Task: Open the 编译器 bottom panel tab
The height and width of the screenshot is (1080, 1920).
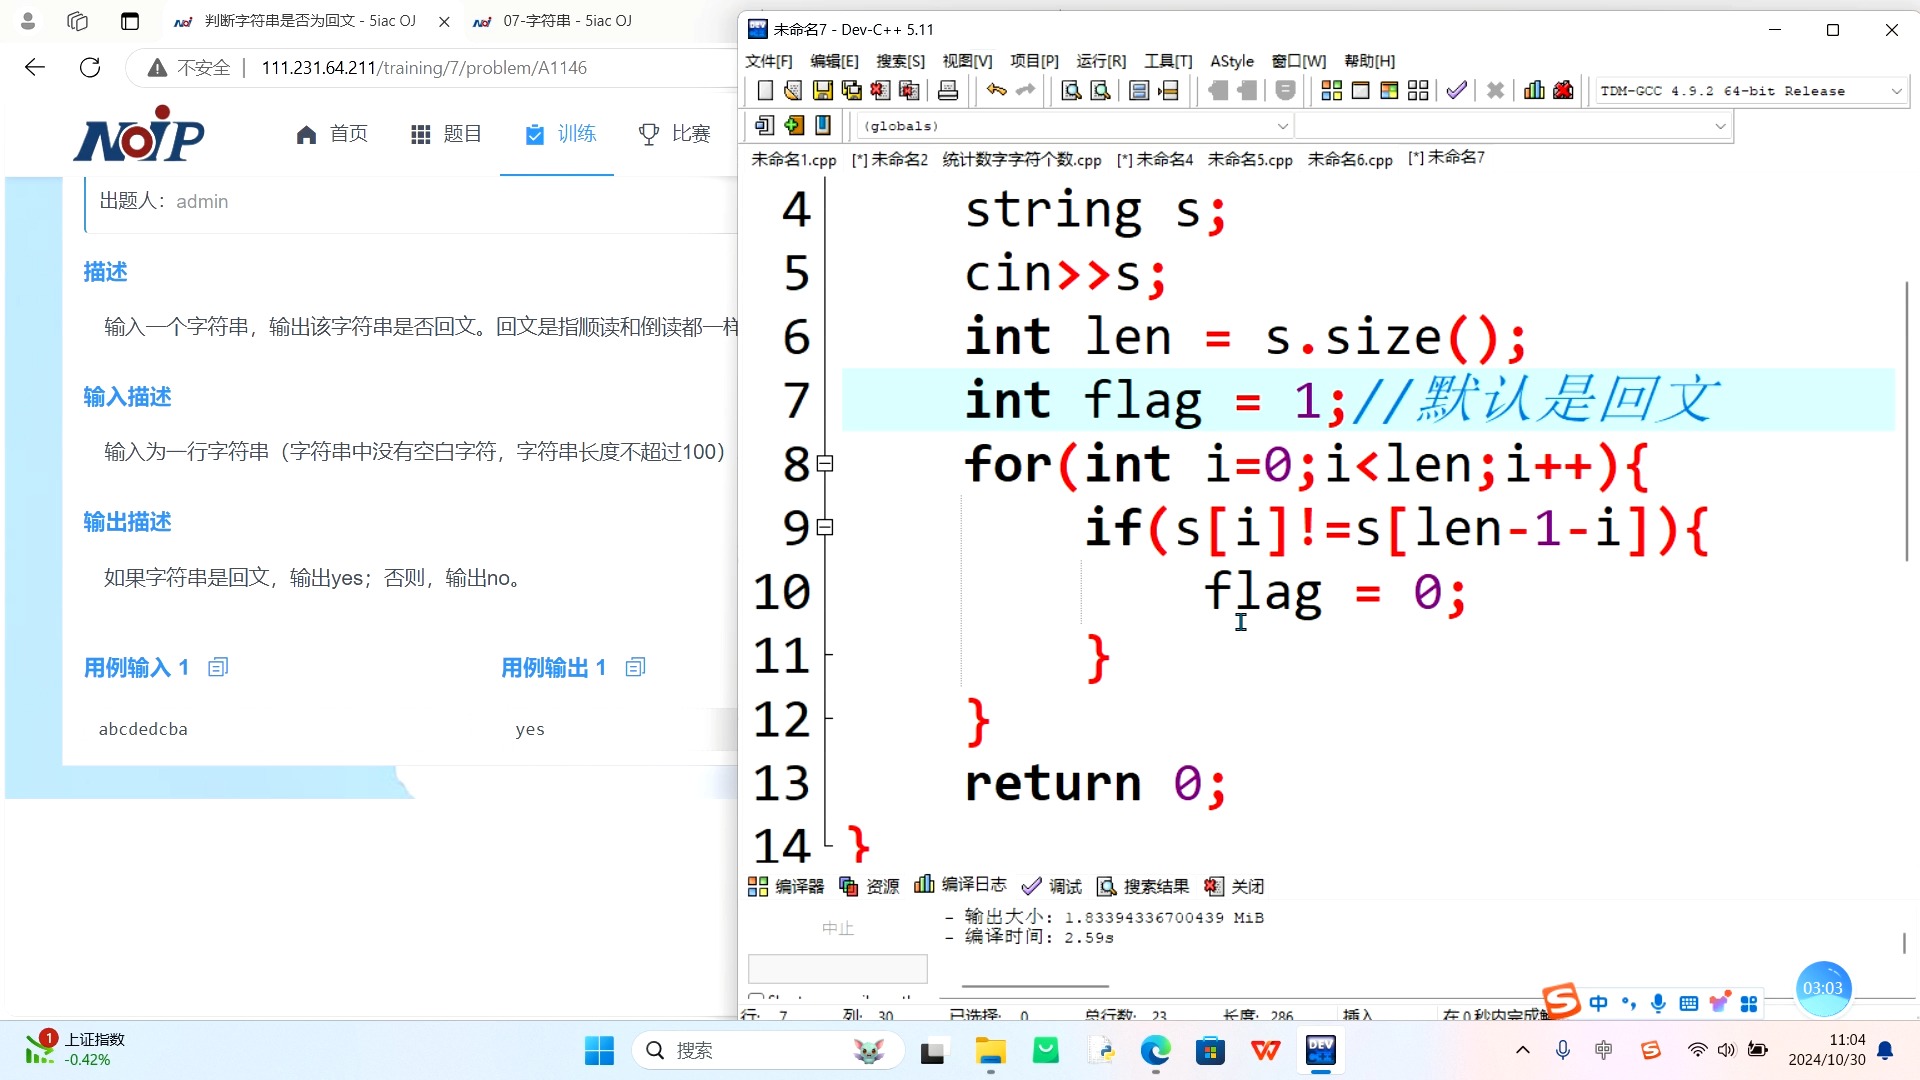Action: click(x=786, y=886)
